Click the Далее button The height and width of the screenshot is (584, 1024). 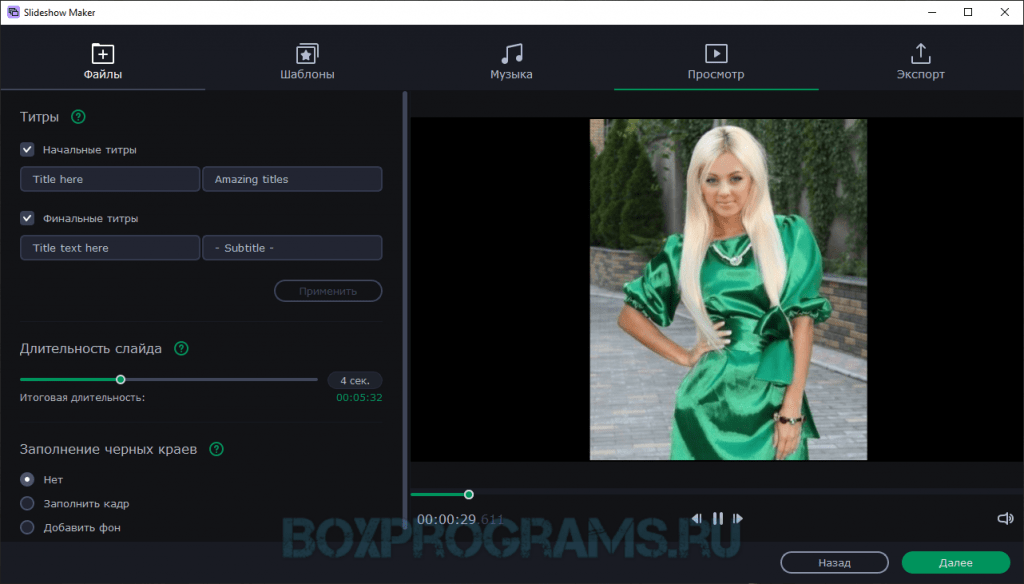tap(955, 562)
